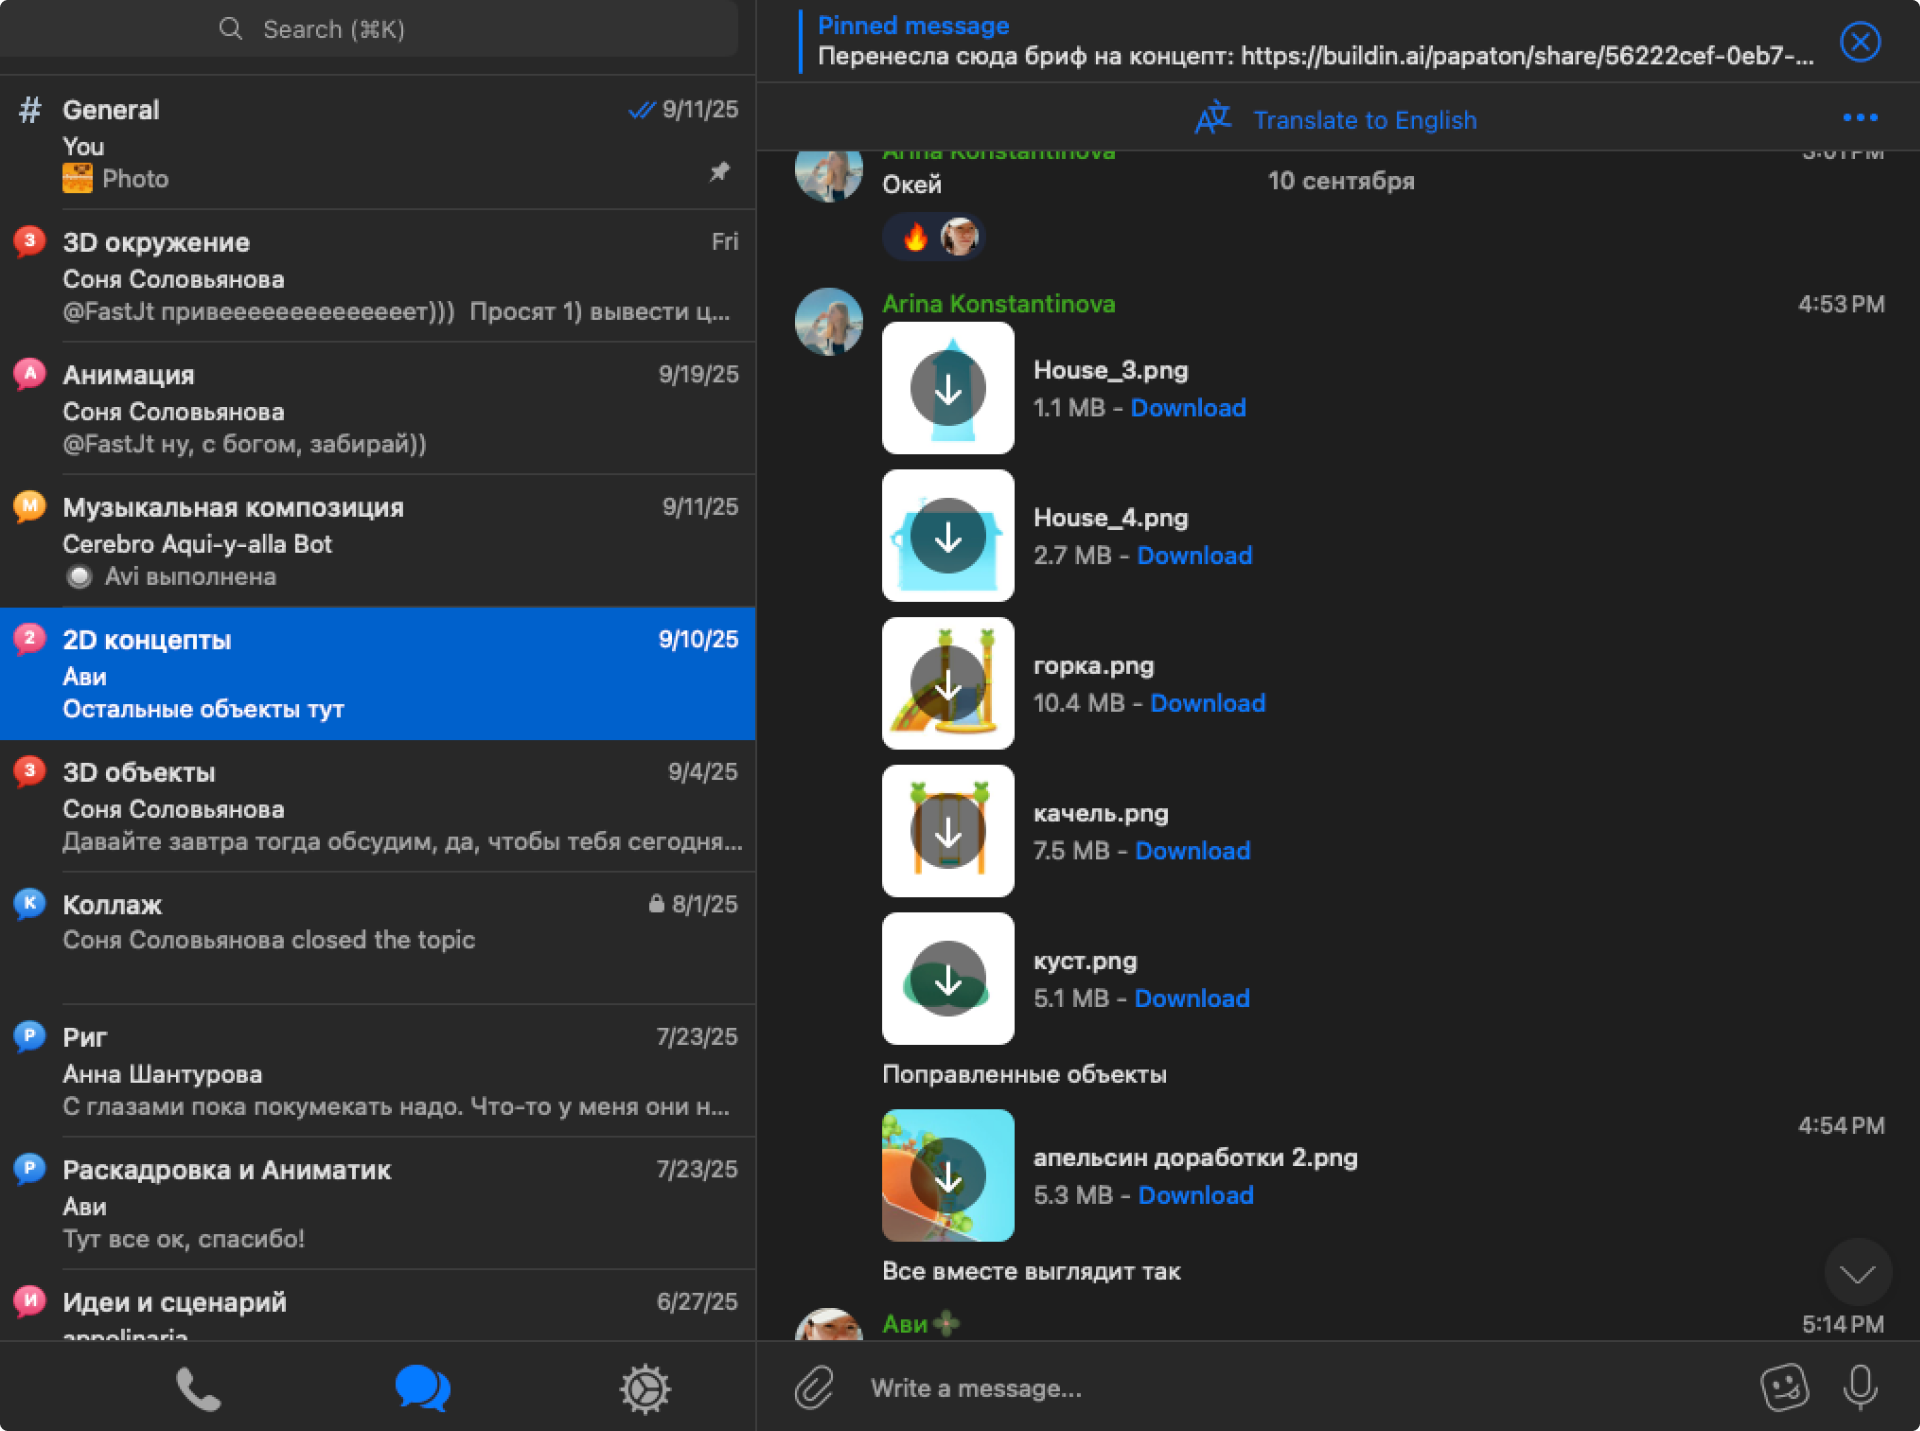Click the paperclip attach file icon
1920x1431 pixels.
[814, 1388]
